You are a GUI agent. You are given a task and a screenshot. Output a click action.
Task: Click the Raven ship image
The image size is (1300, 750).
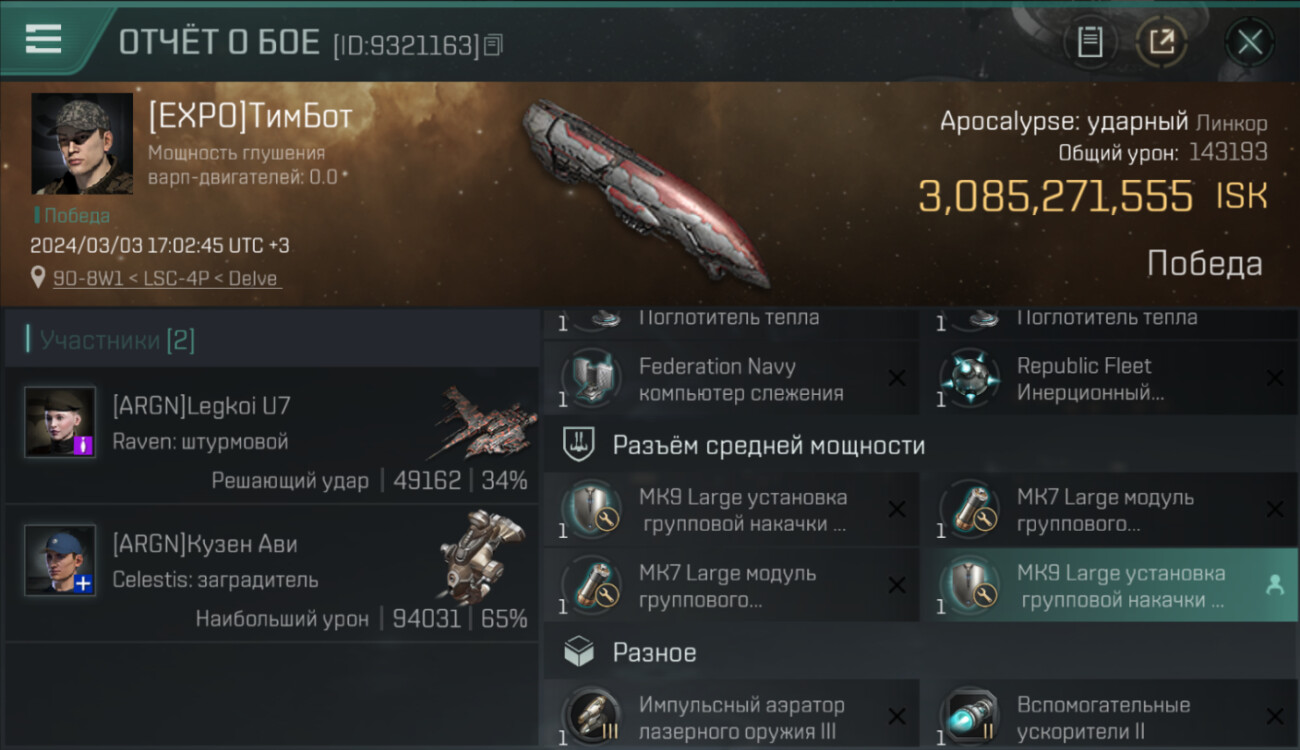pyautogui.click(x=483, y=424)
